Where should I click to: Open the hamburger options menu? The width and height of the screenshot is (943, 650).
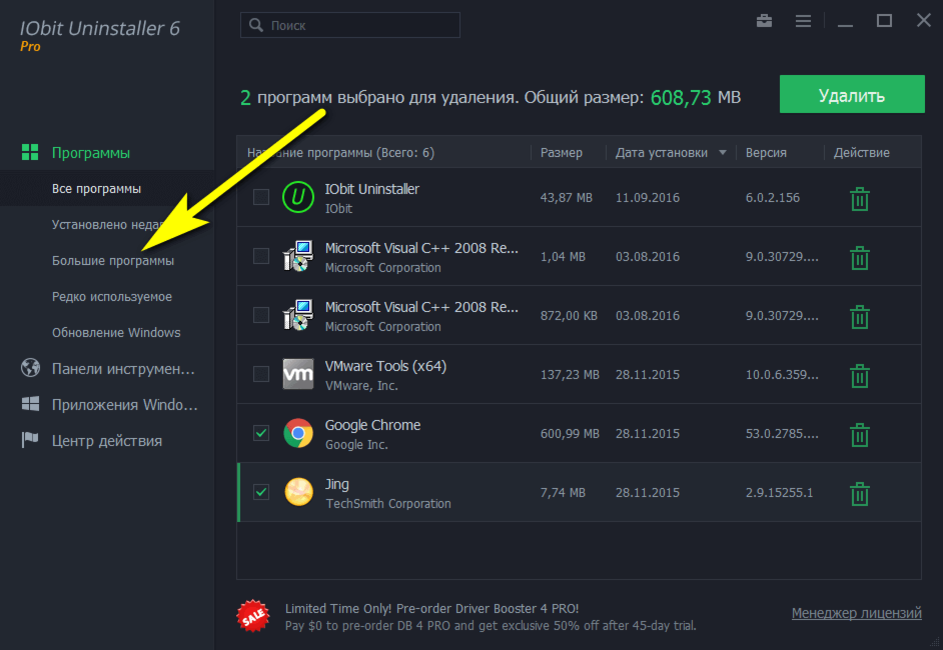pos(803,21)
